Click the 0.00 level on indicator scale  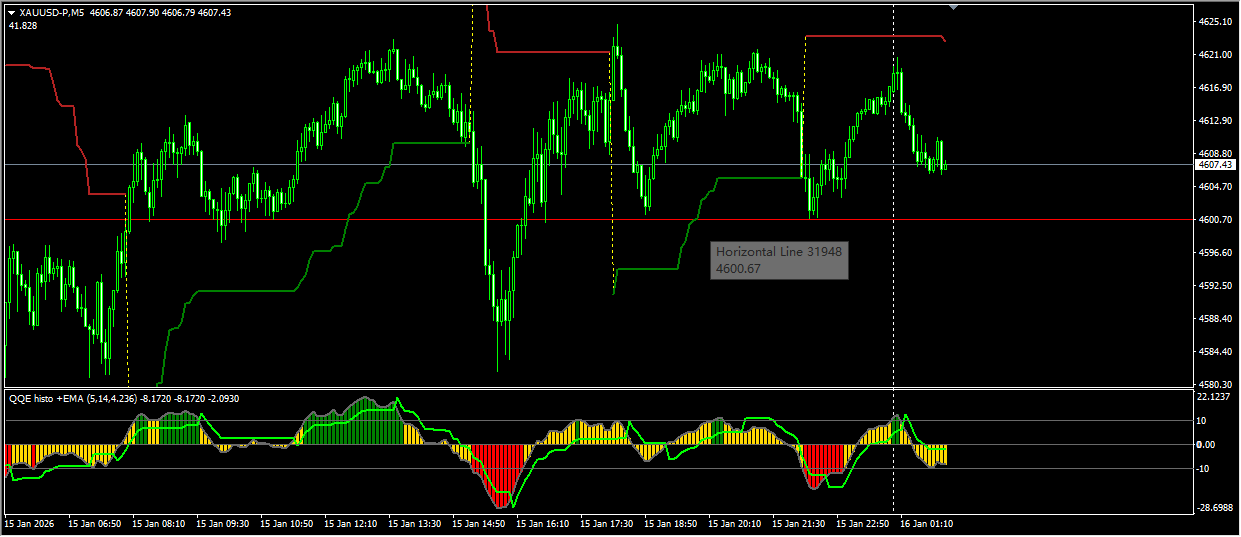[x=1212, y=445]
